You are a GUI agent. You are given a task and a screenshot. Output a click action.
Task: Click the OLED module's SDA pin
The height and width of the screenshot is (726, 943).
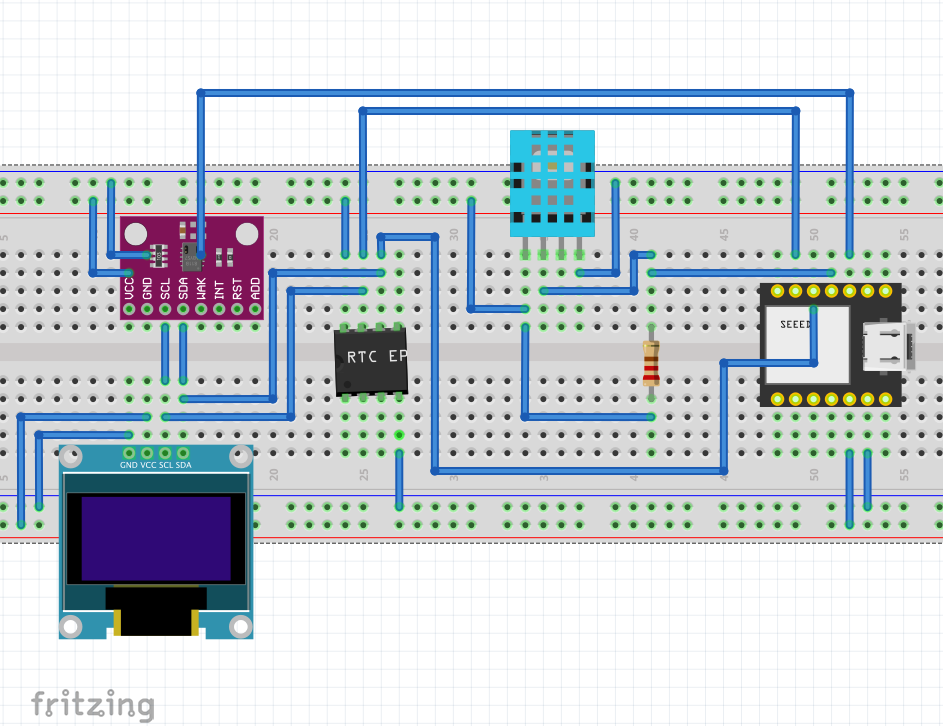(183, 454)
